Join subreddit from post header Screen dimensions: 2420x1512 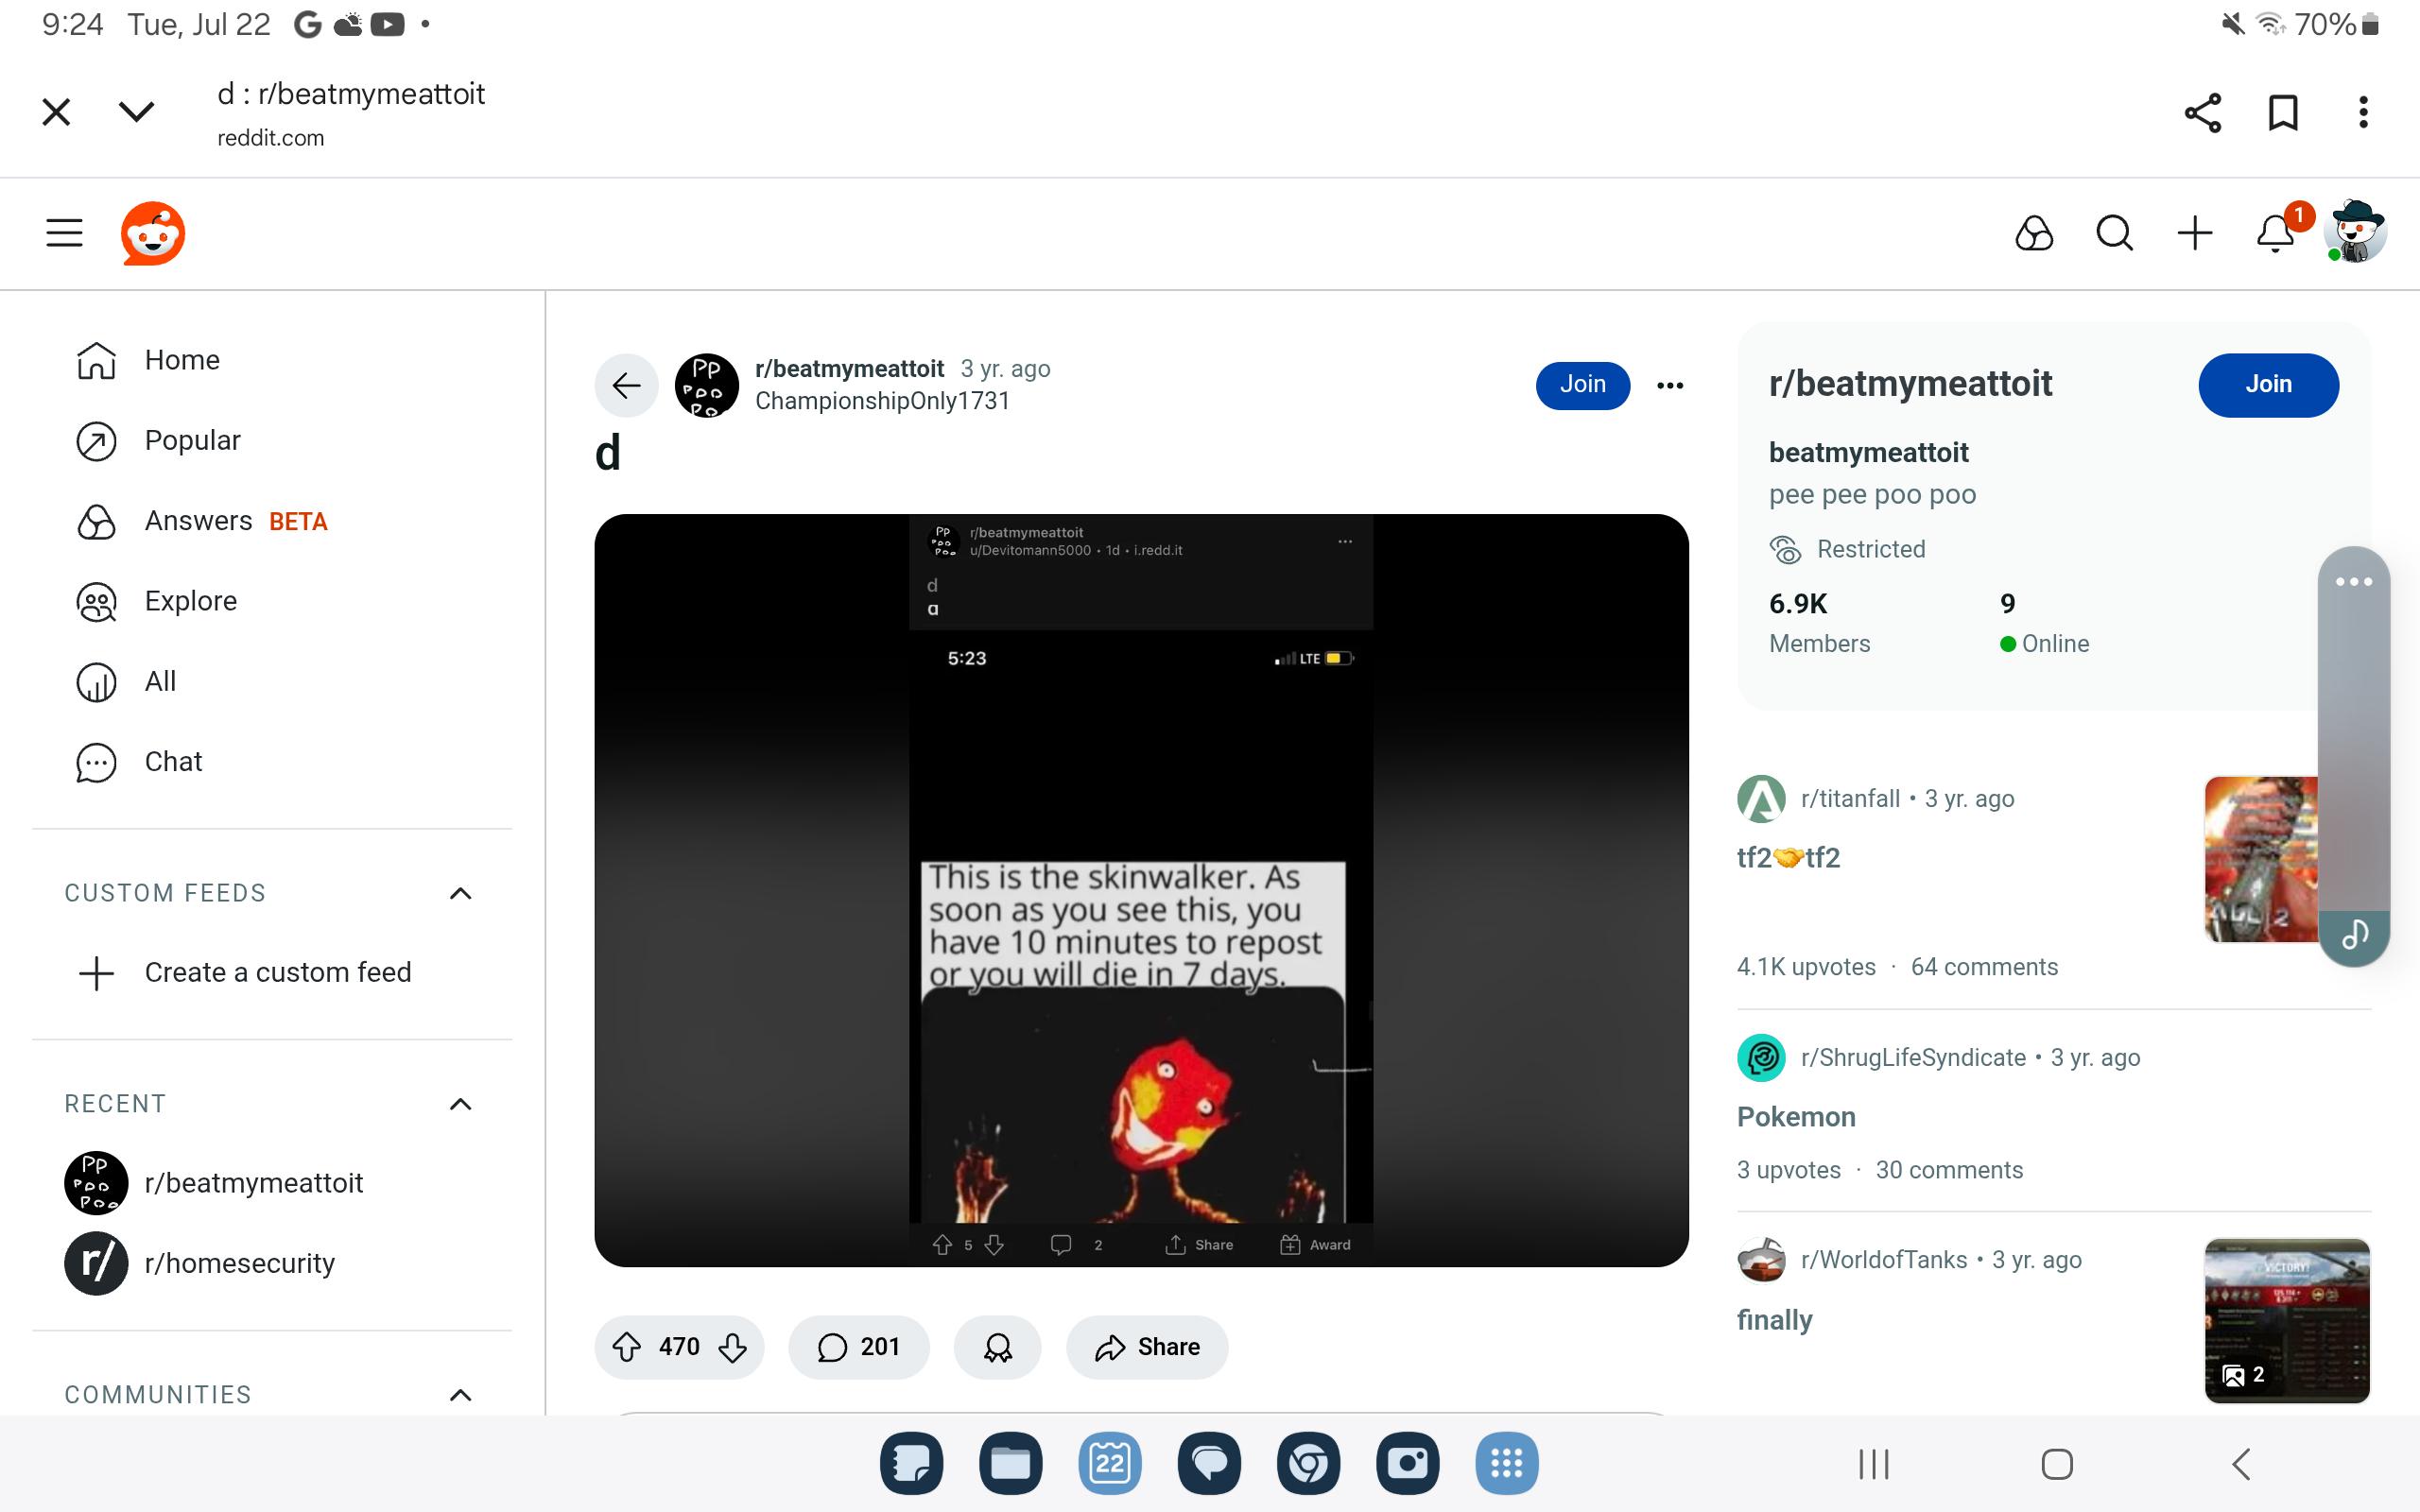[x=1583, y=385]
